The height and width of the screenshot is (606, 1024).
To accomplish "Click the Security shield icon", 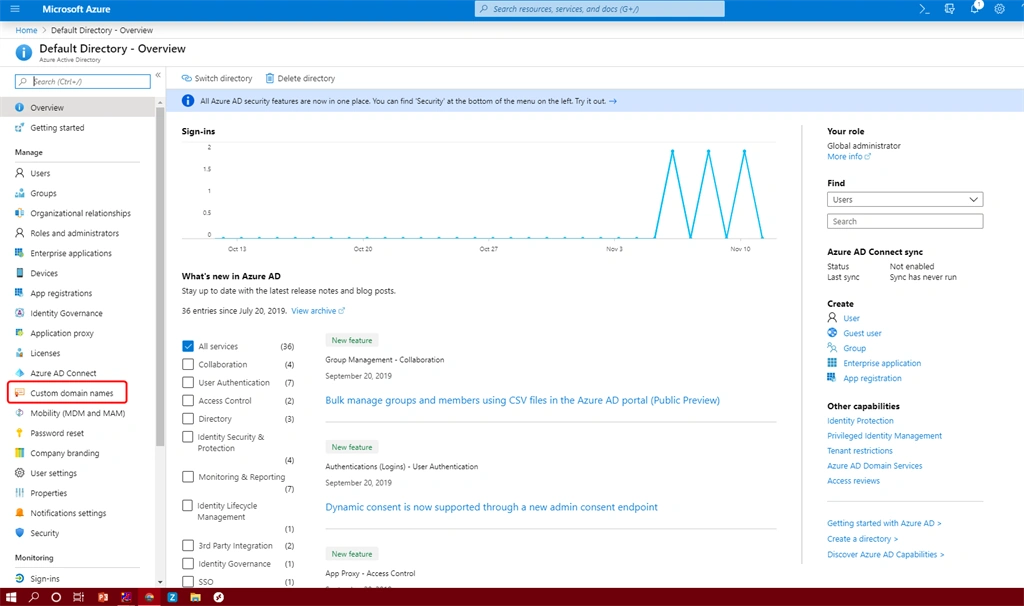I will click(x=20, y=533).
